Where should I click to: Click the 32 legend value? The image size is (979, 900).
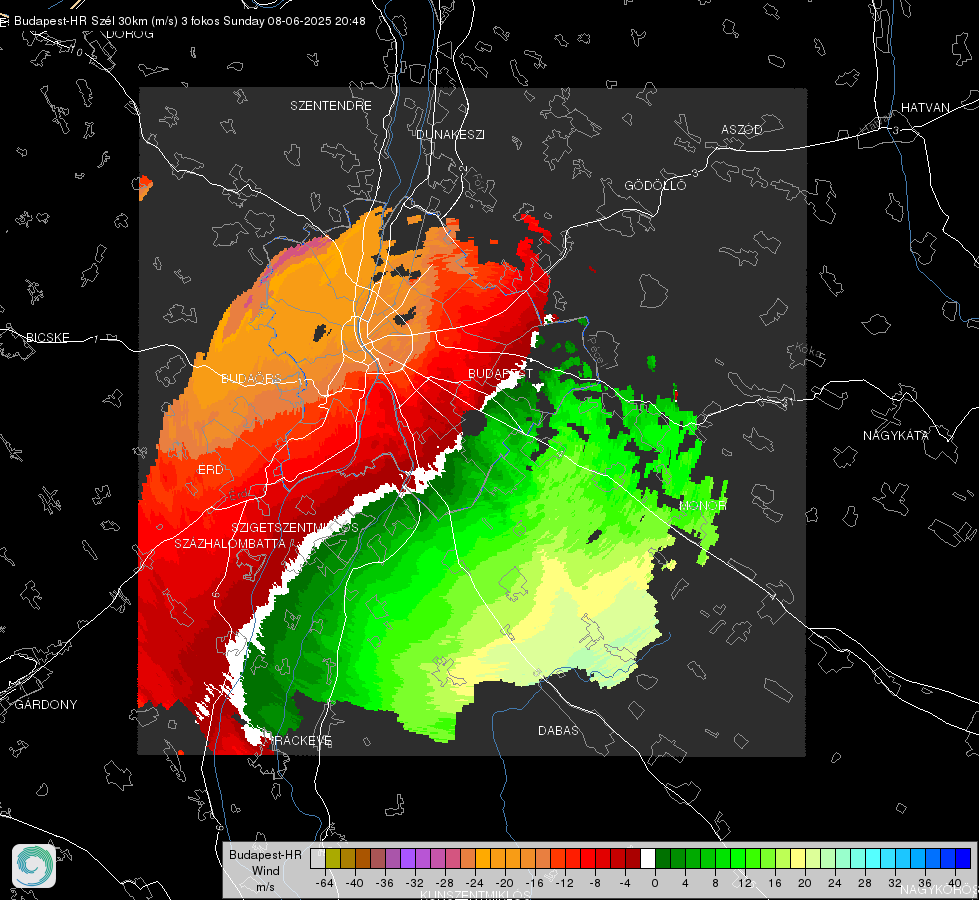[895, 883]
